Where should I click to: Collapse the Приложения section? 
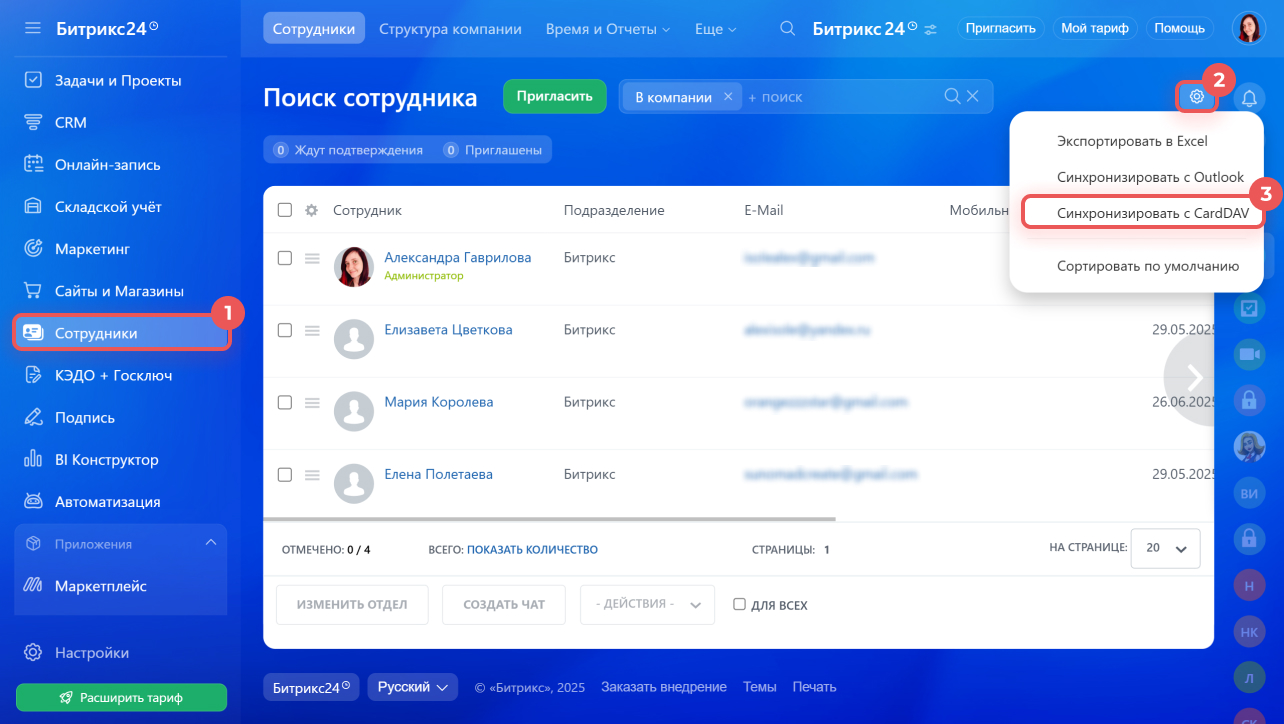click(x=210, y=543)
